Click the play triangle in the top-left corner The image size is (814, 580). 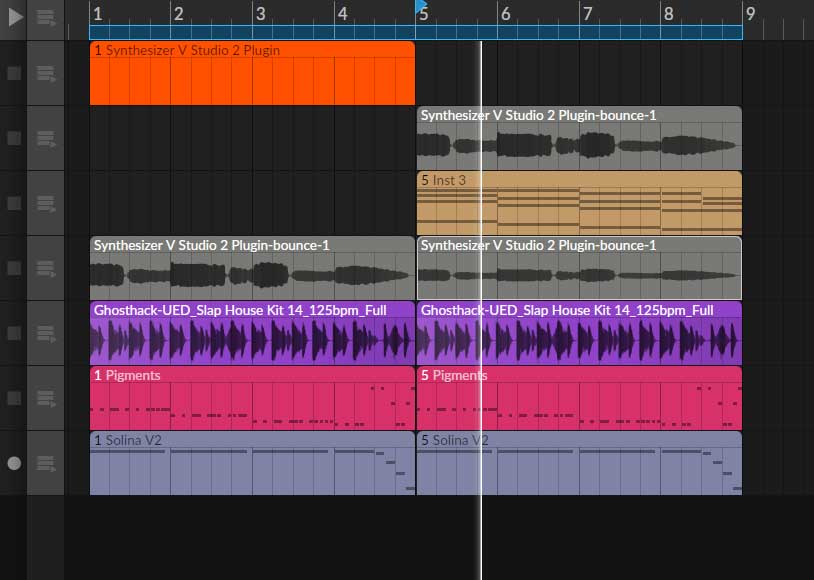pyautogui.click(x=14, y=16)
